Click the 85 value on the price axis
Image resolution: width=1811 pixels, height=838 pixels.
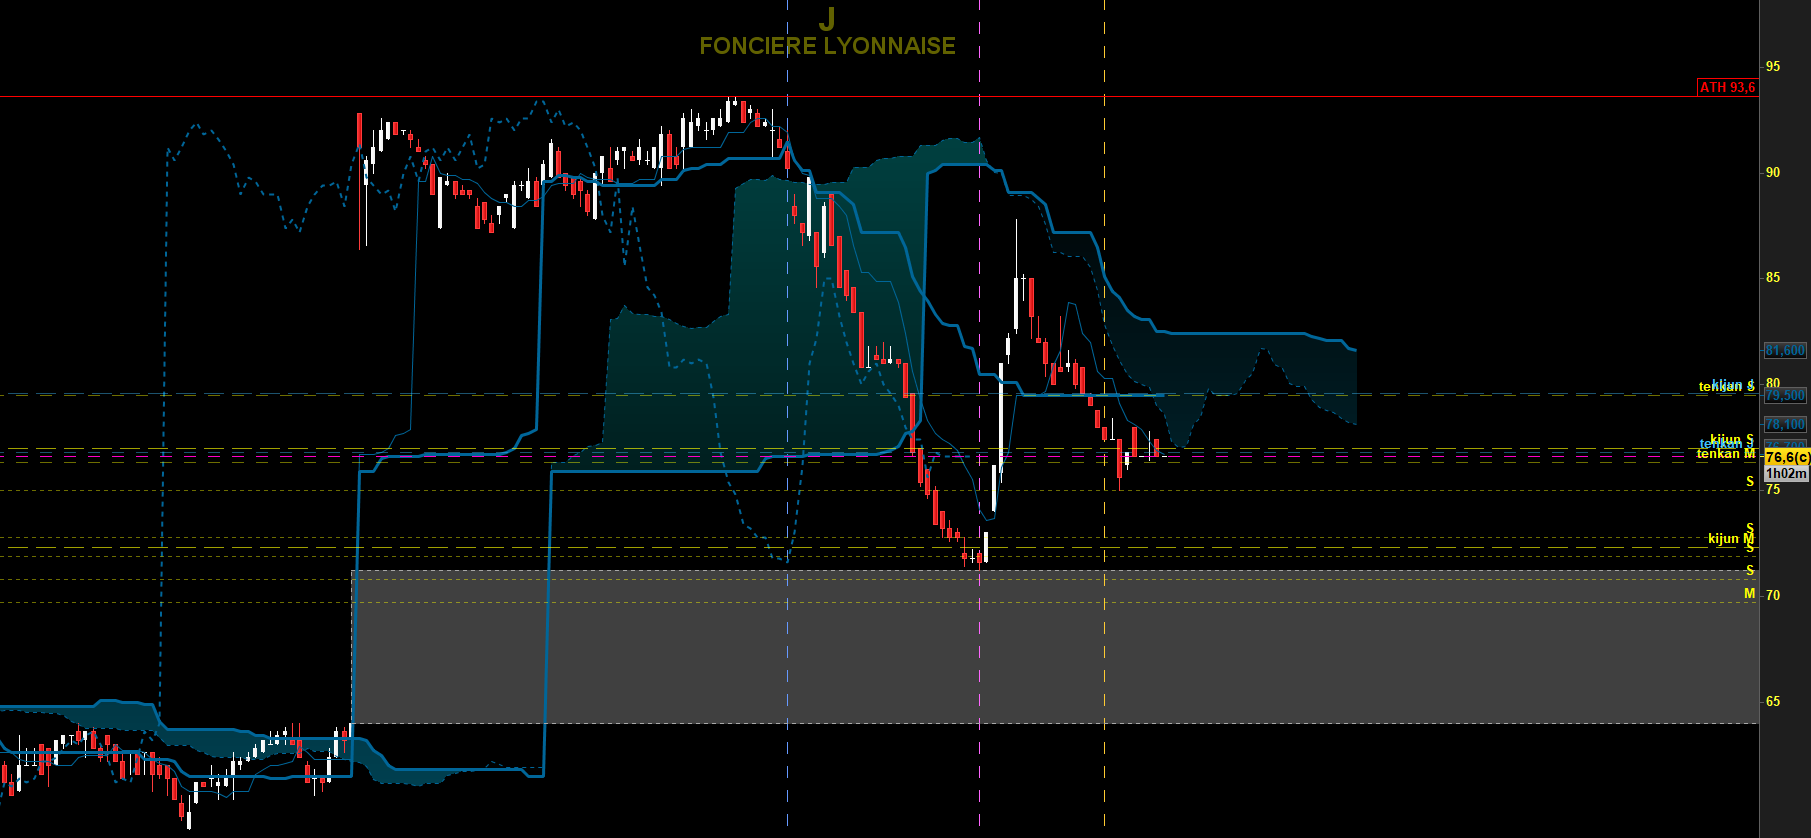tap(1773, 278)
